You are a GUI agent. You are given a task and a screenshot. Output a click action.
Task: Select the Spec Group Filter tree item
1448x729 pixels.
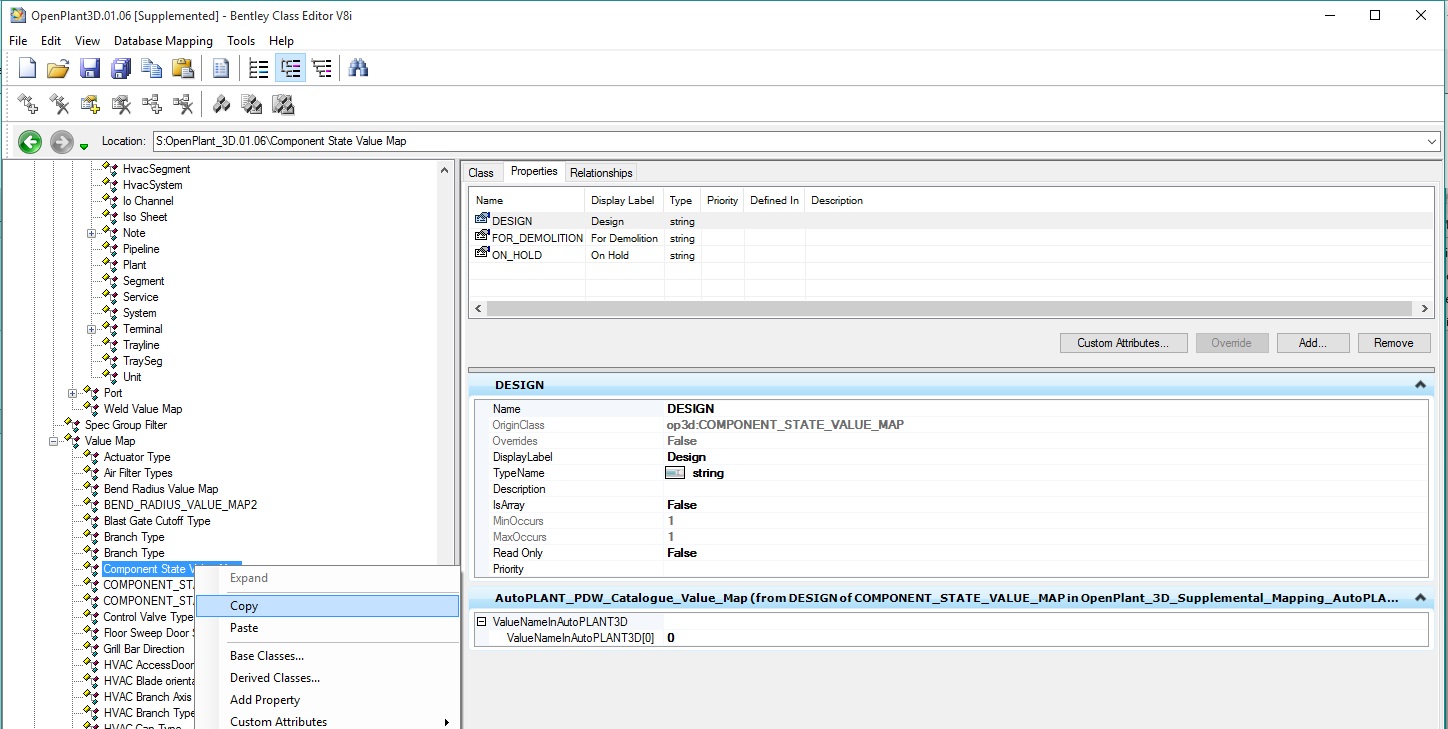pos(126,425)
